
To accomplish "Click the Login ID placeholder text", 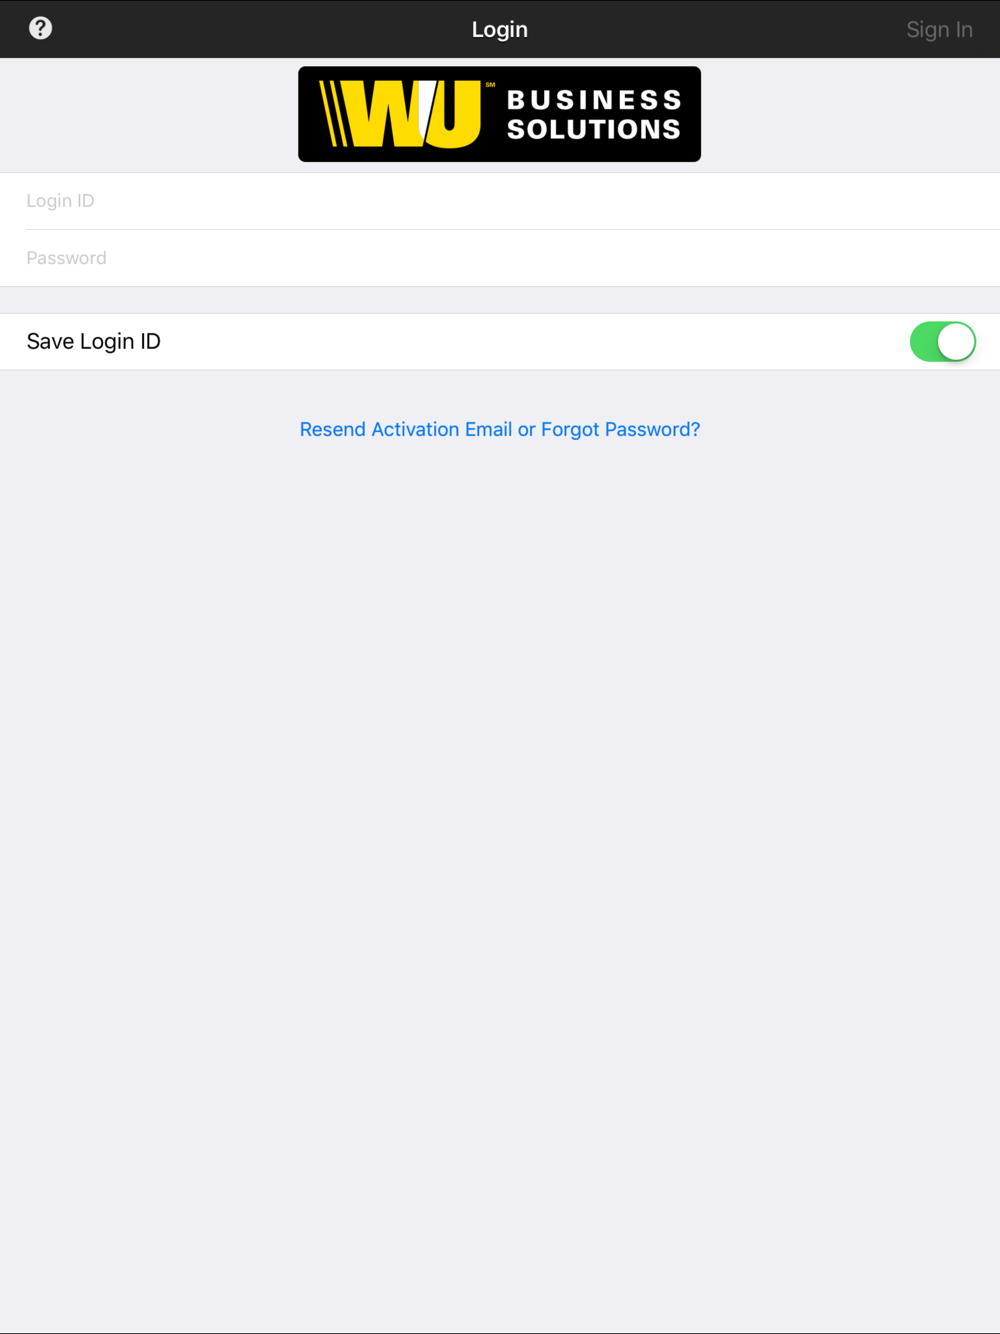I will (x=60, y=201).
